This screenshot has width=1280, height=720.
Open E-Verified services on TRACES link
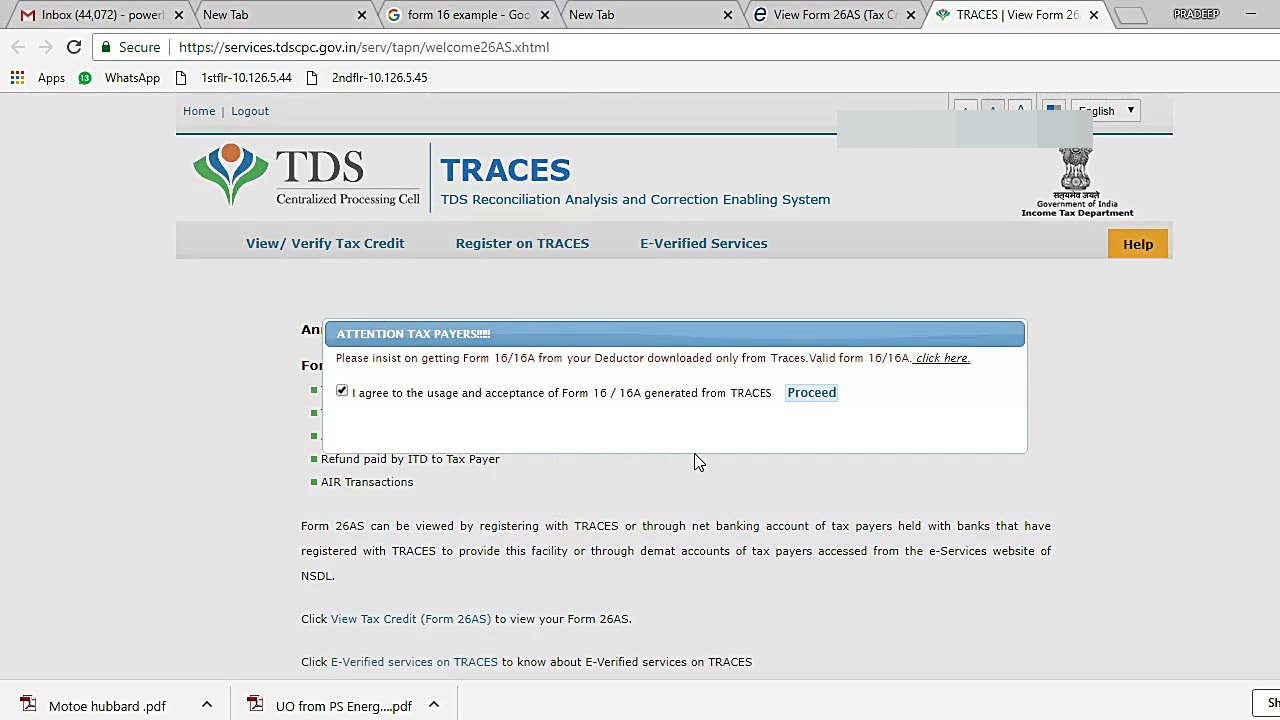click(414, 662)
